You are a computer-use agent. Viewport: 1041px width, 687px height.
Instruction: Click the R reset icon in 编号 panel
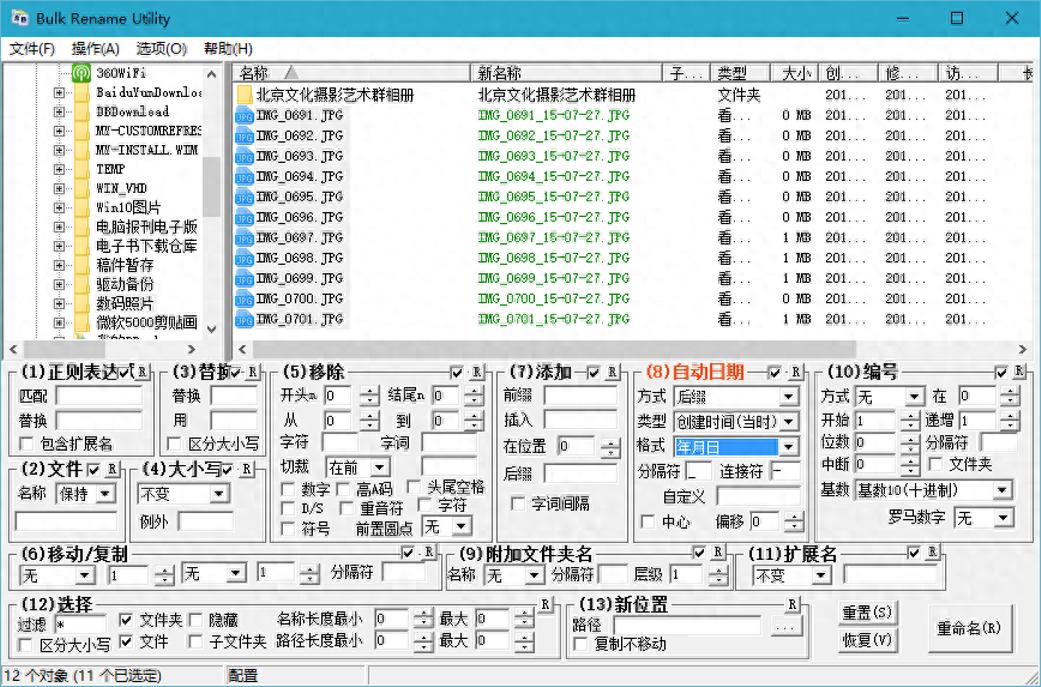pyautogui.click(x=1018, y=371)
